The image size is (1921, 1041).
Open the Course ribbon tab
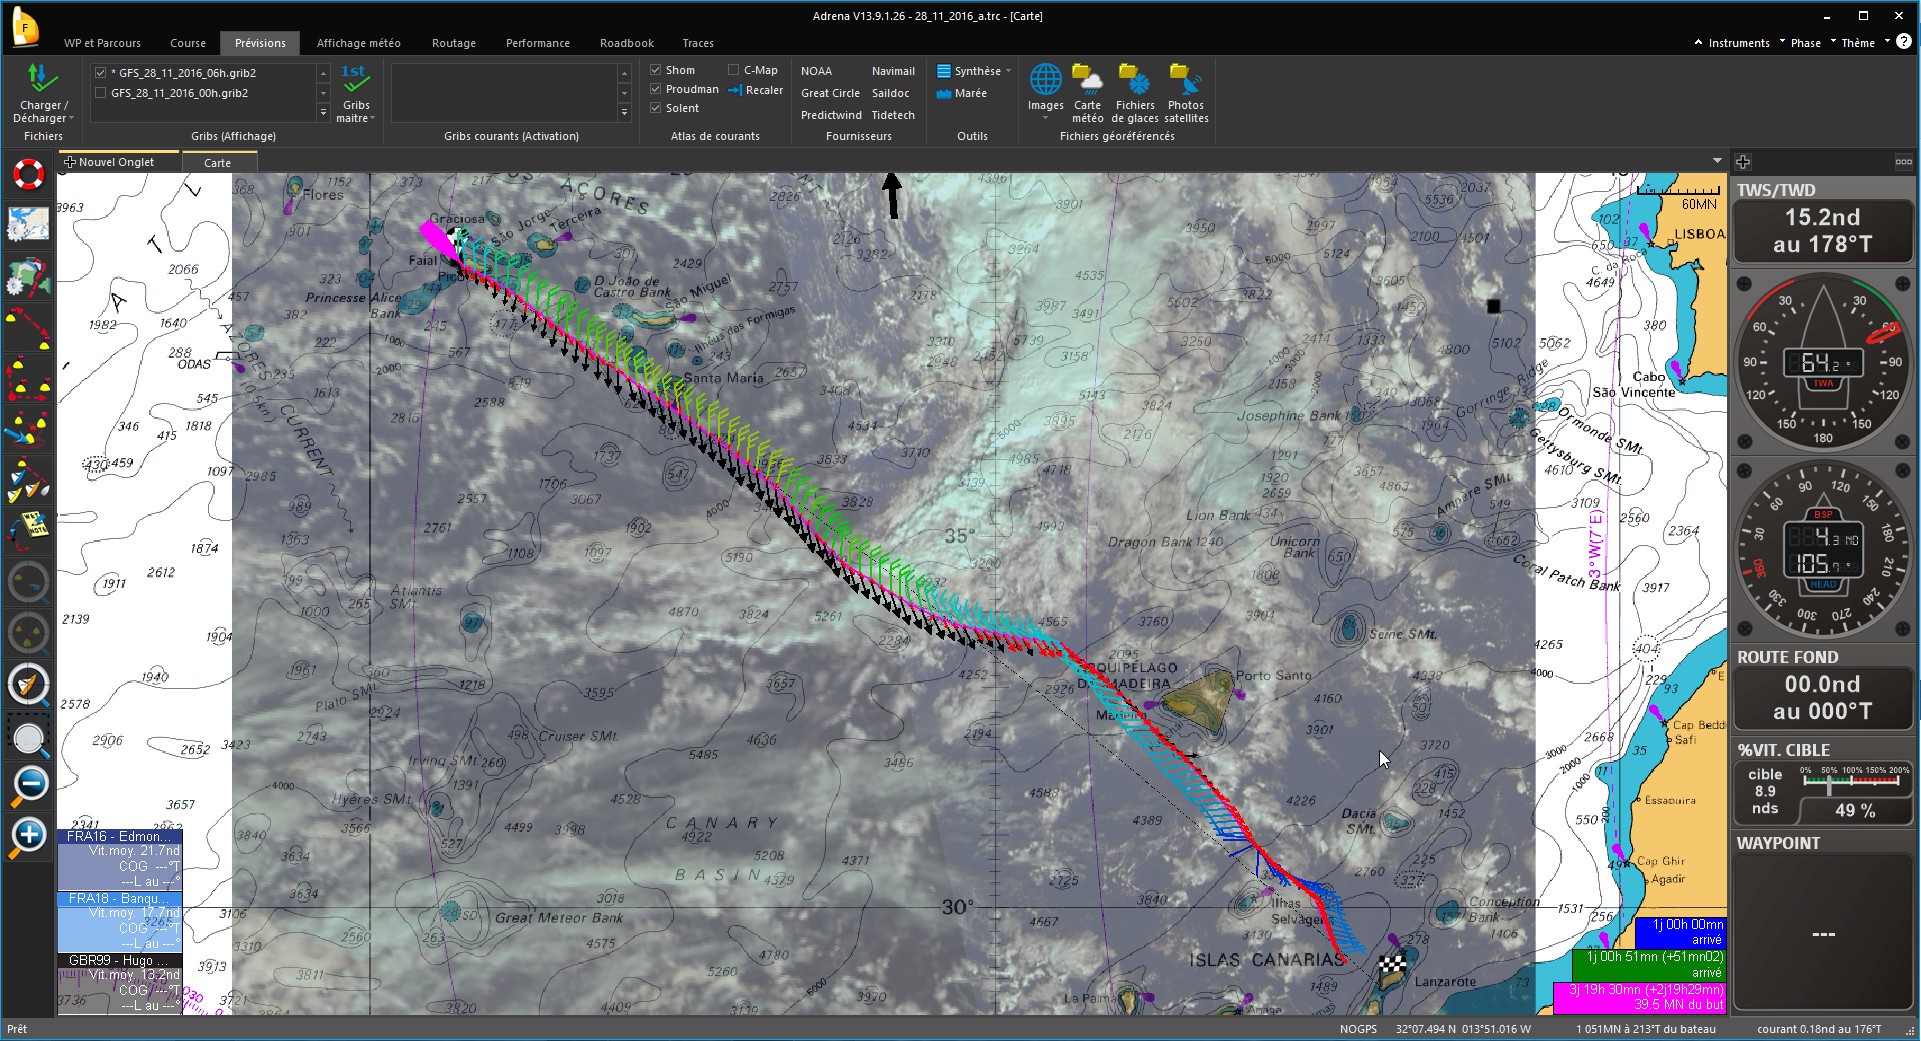click(x=188, y=43)
